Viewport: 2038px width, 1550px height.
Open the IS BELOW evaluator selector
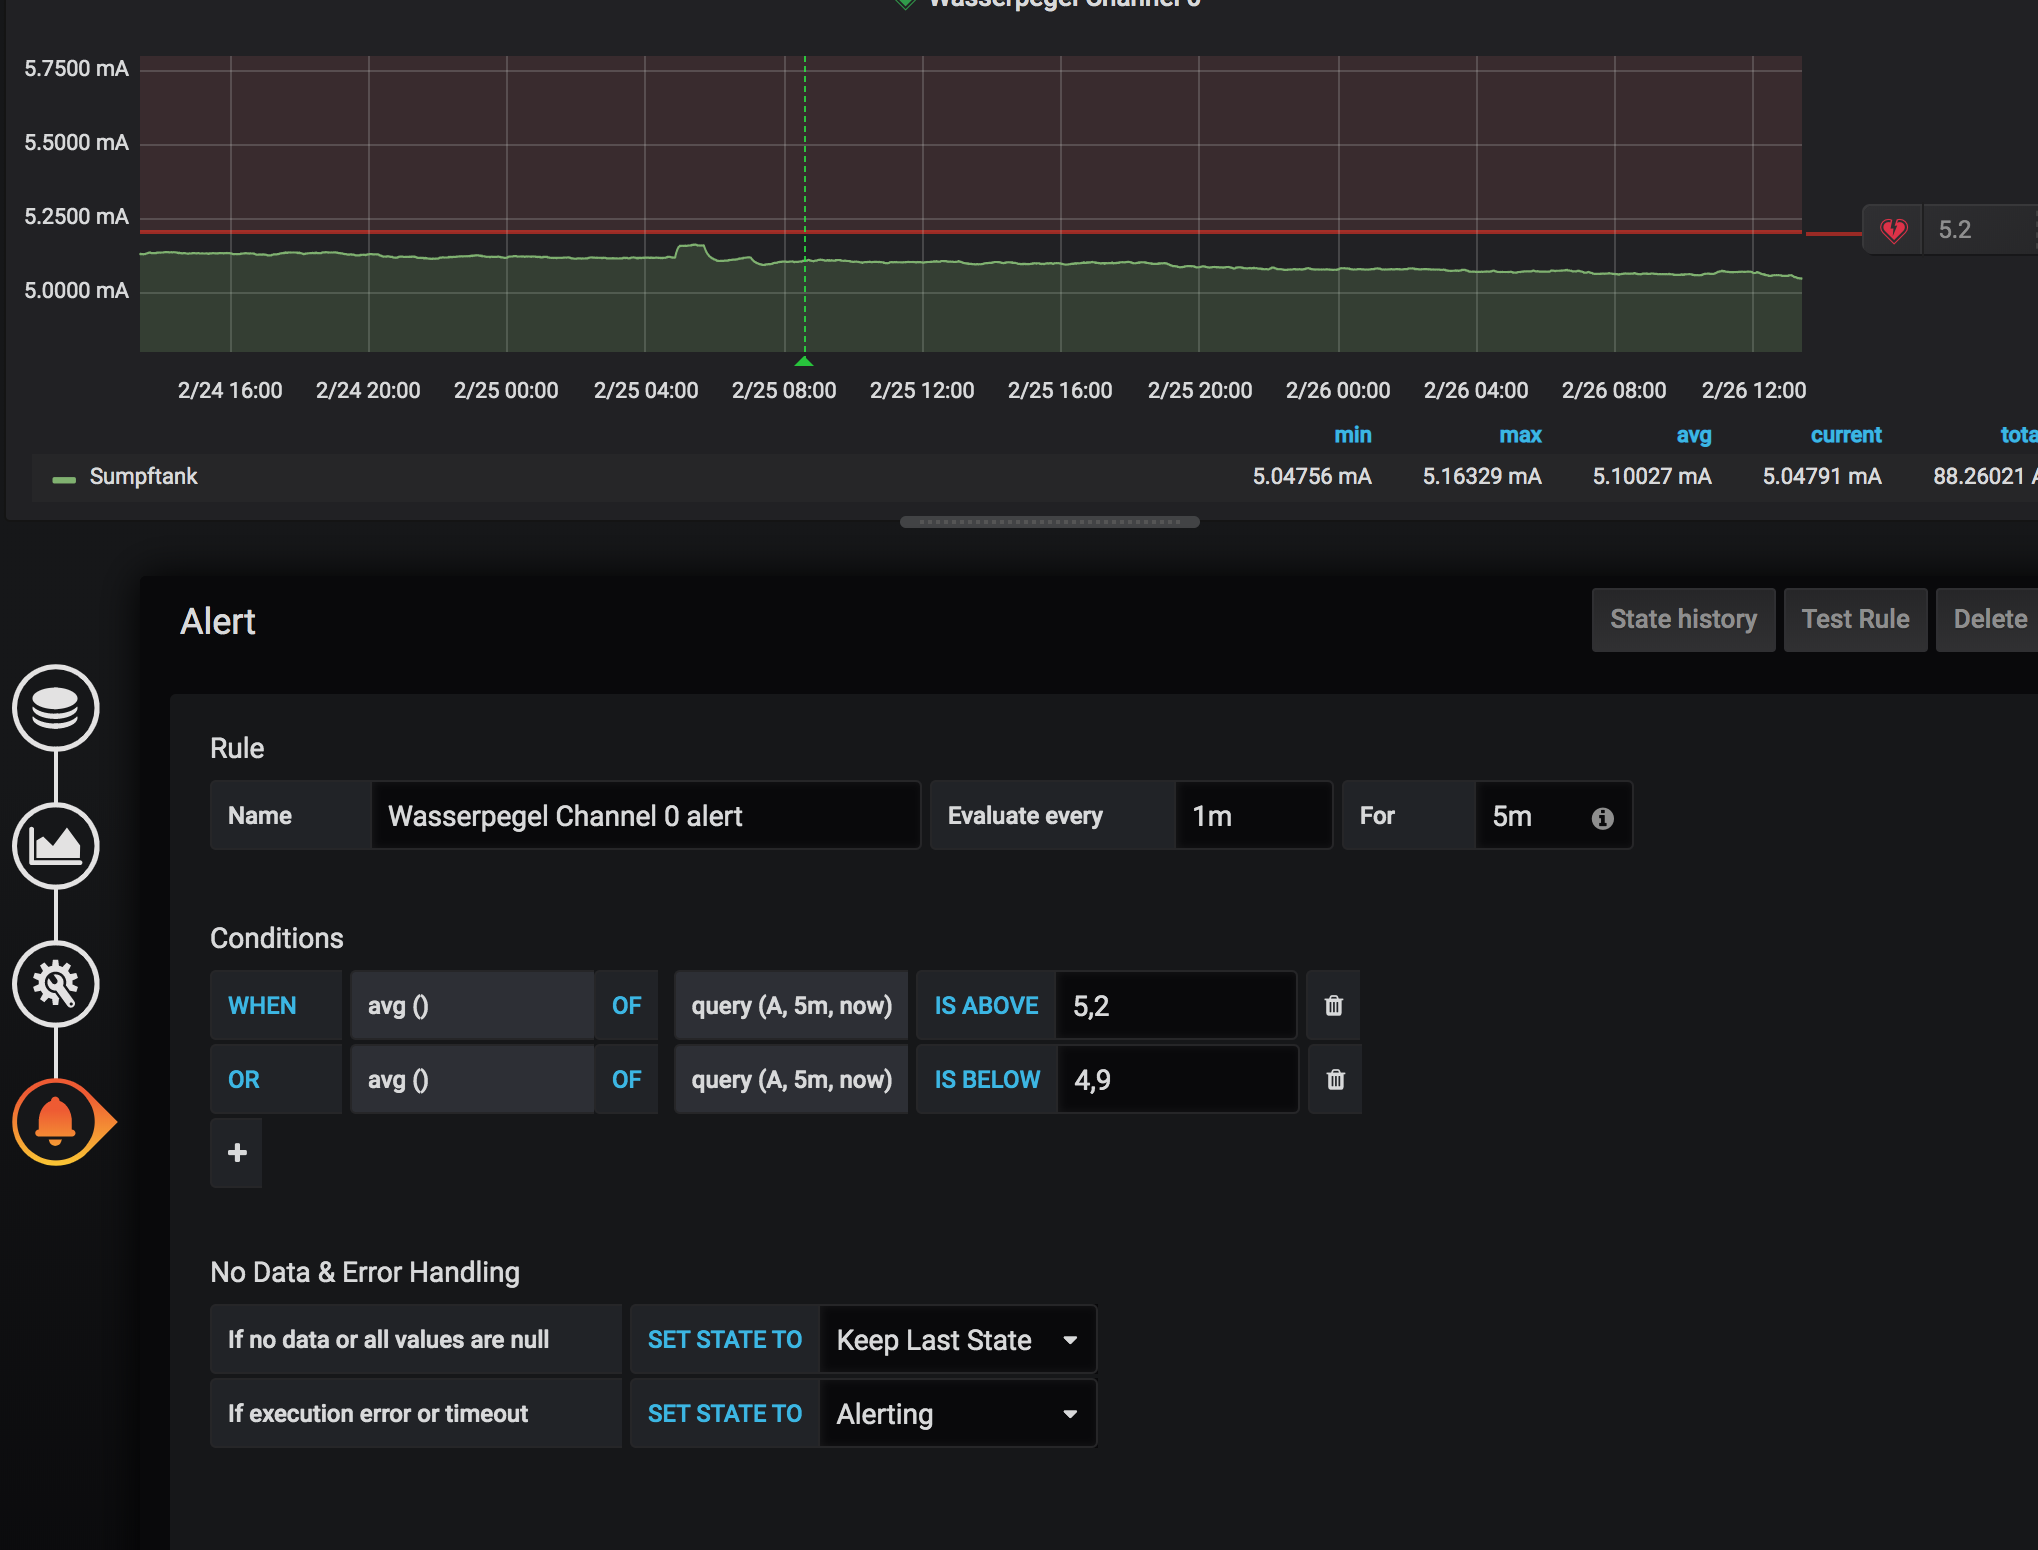pos(987,1079)
